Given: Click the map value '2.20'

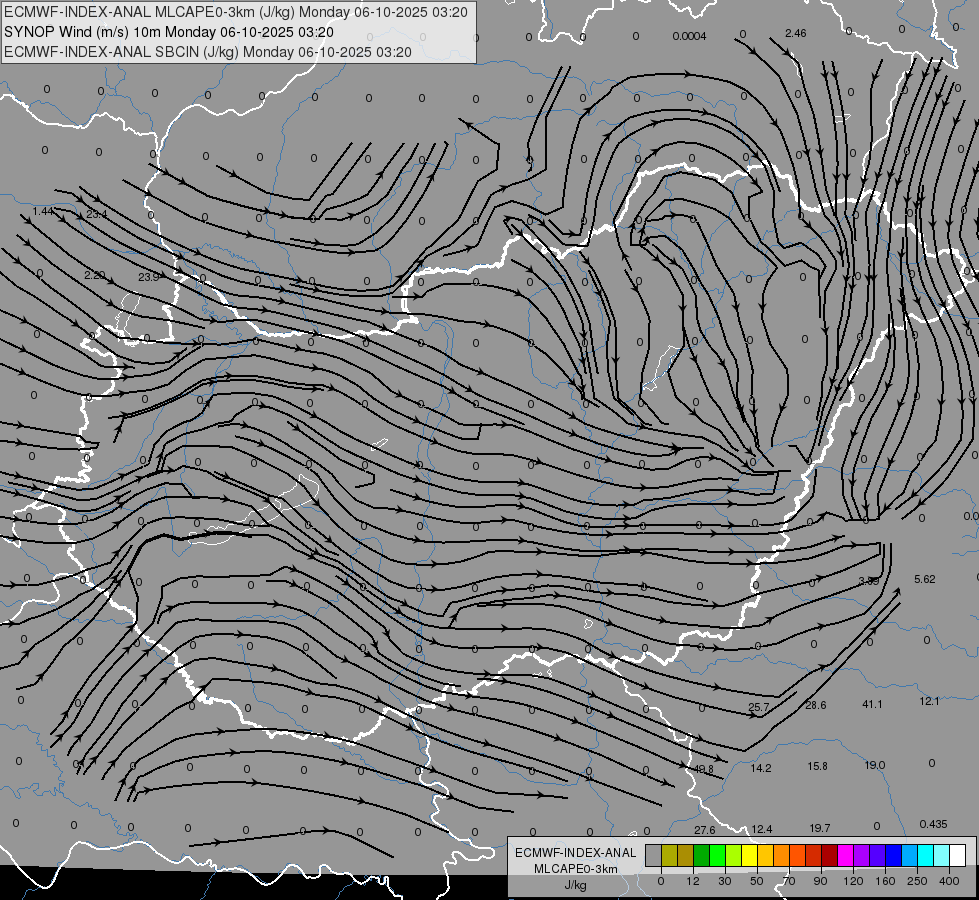Looking at the screenshot, I should (94, 275).
